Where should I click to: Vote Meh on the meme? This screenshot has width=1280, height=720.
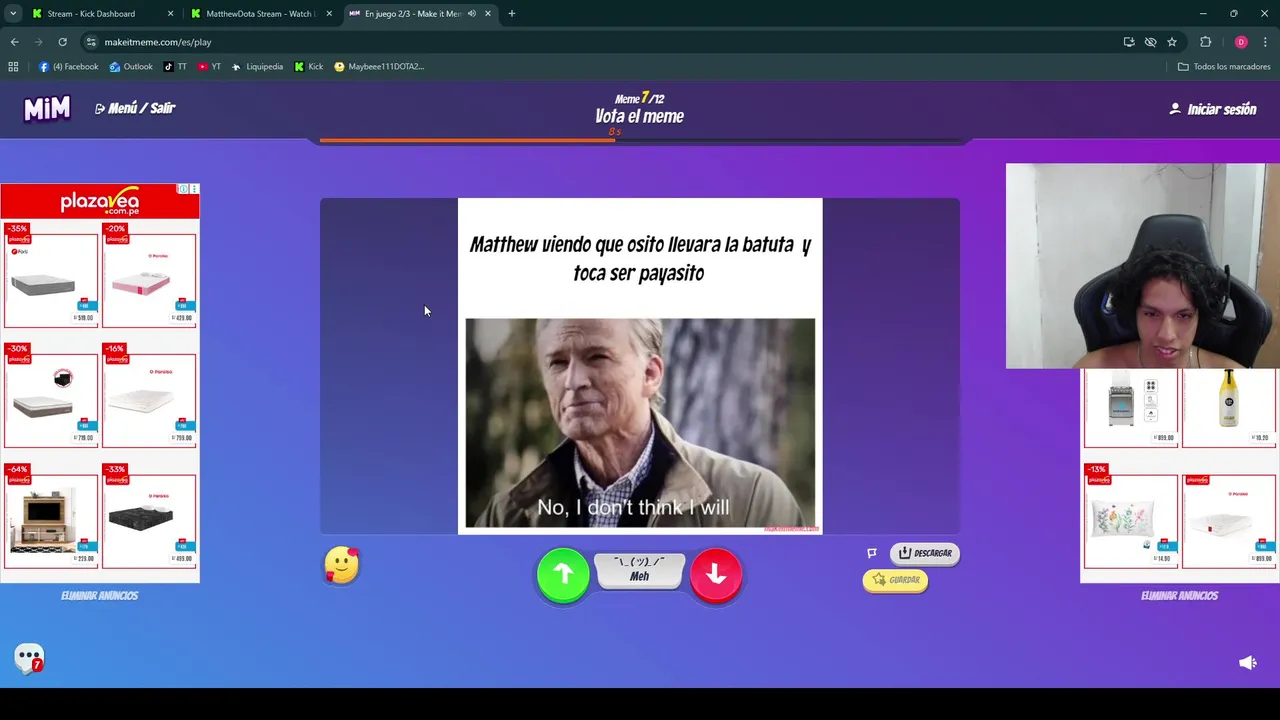[x=639, y=570]
